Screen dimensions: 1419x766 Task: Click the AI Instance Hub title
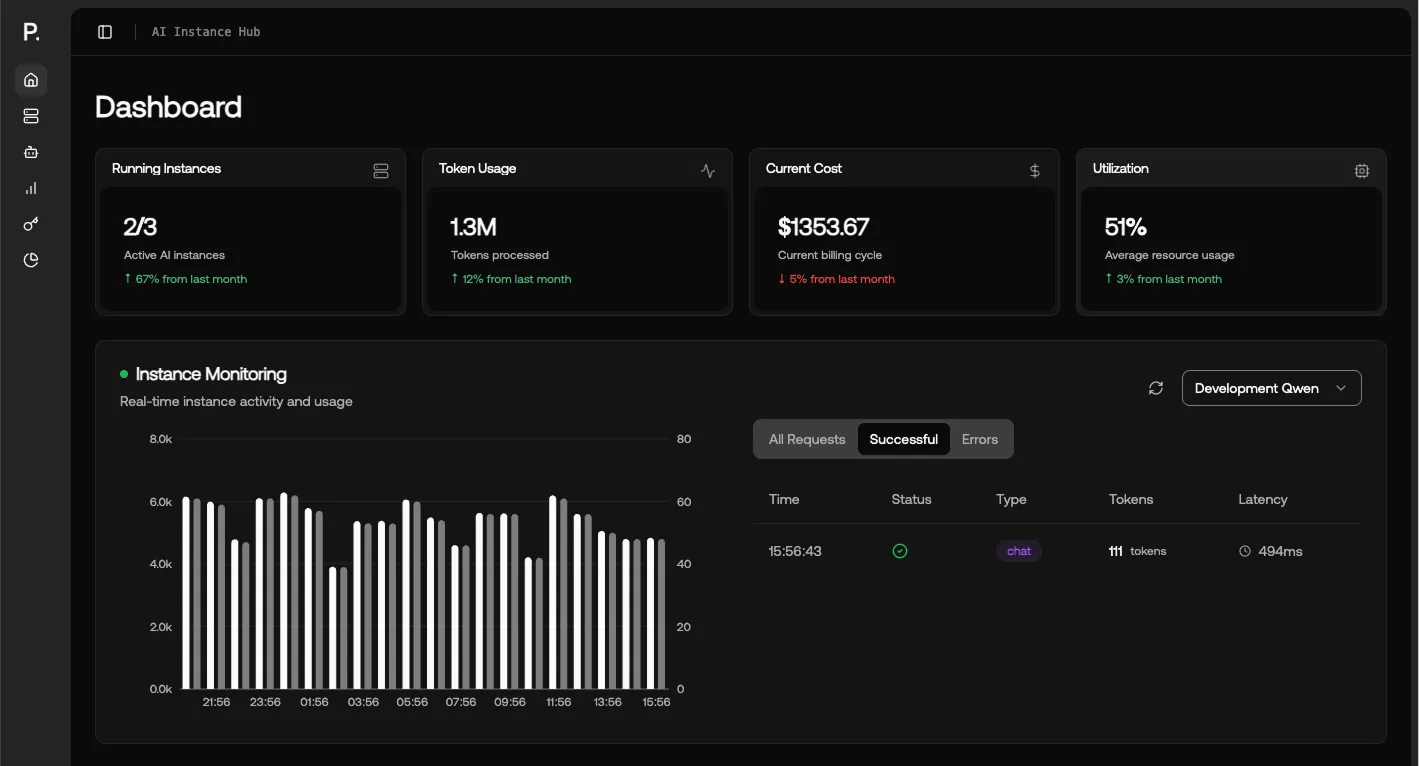[205, 31]
